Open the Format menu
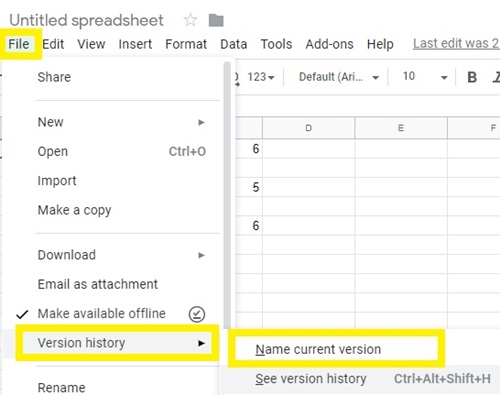The height and width of the screenshot is (395, 500). pos(186,44)
